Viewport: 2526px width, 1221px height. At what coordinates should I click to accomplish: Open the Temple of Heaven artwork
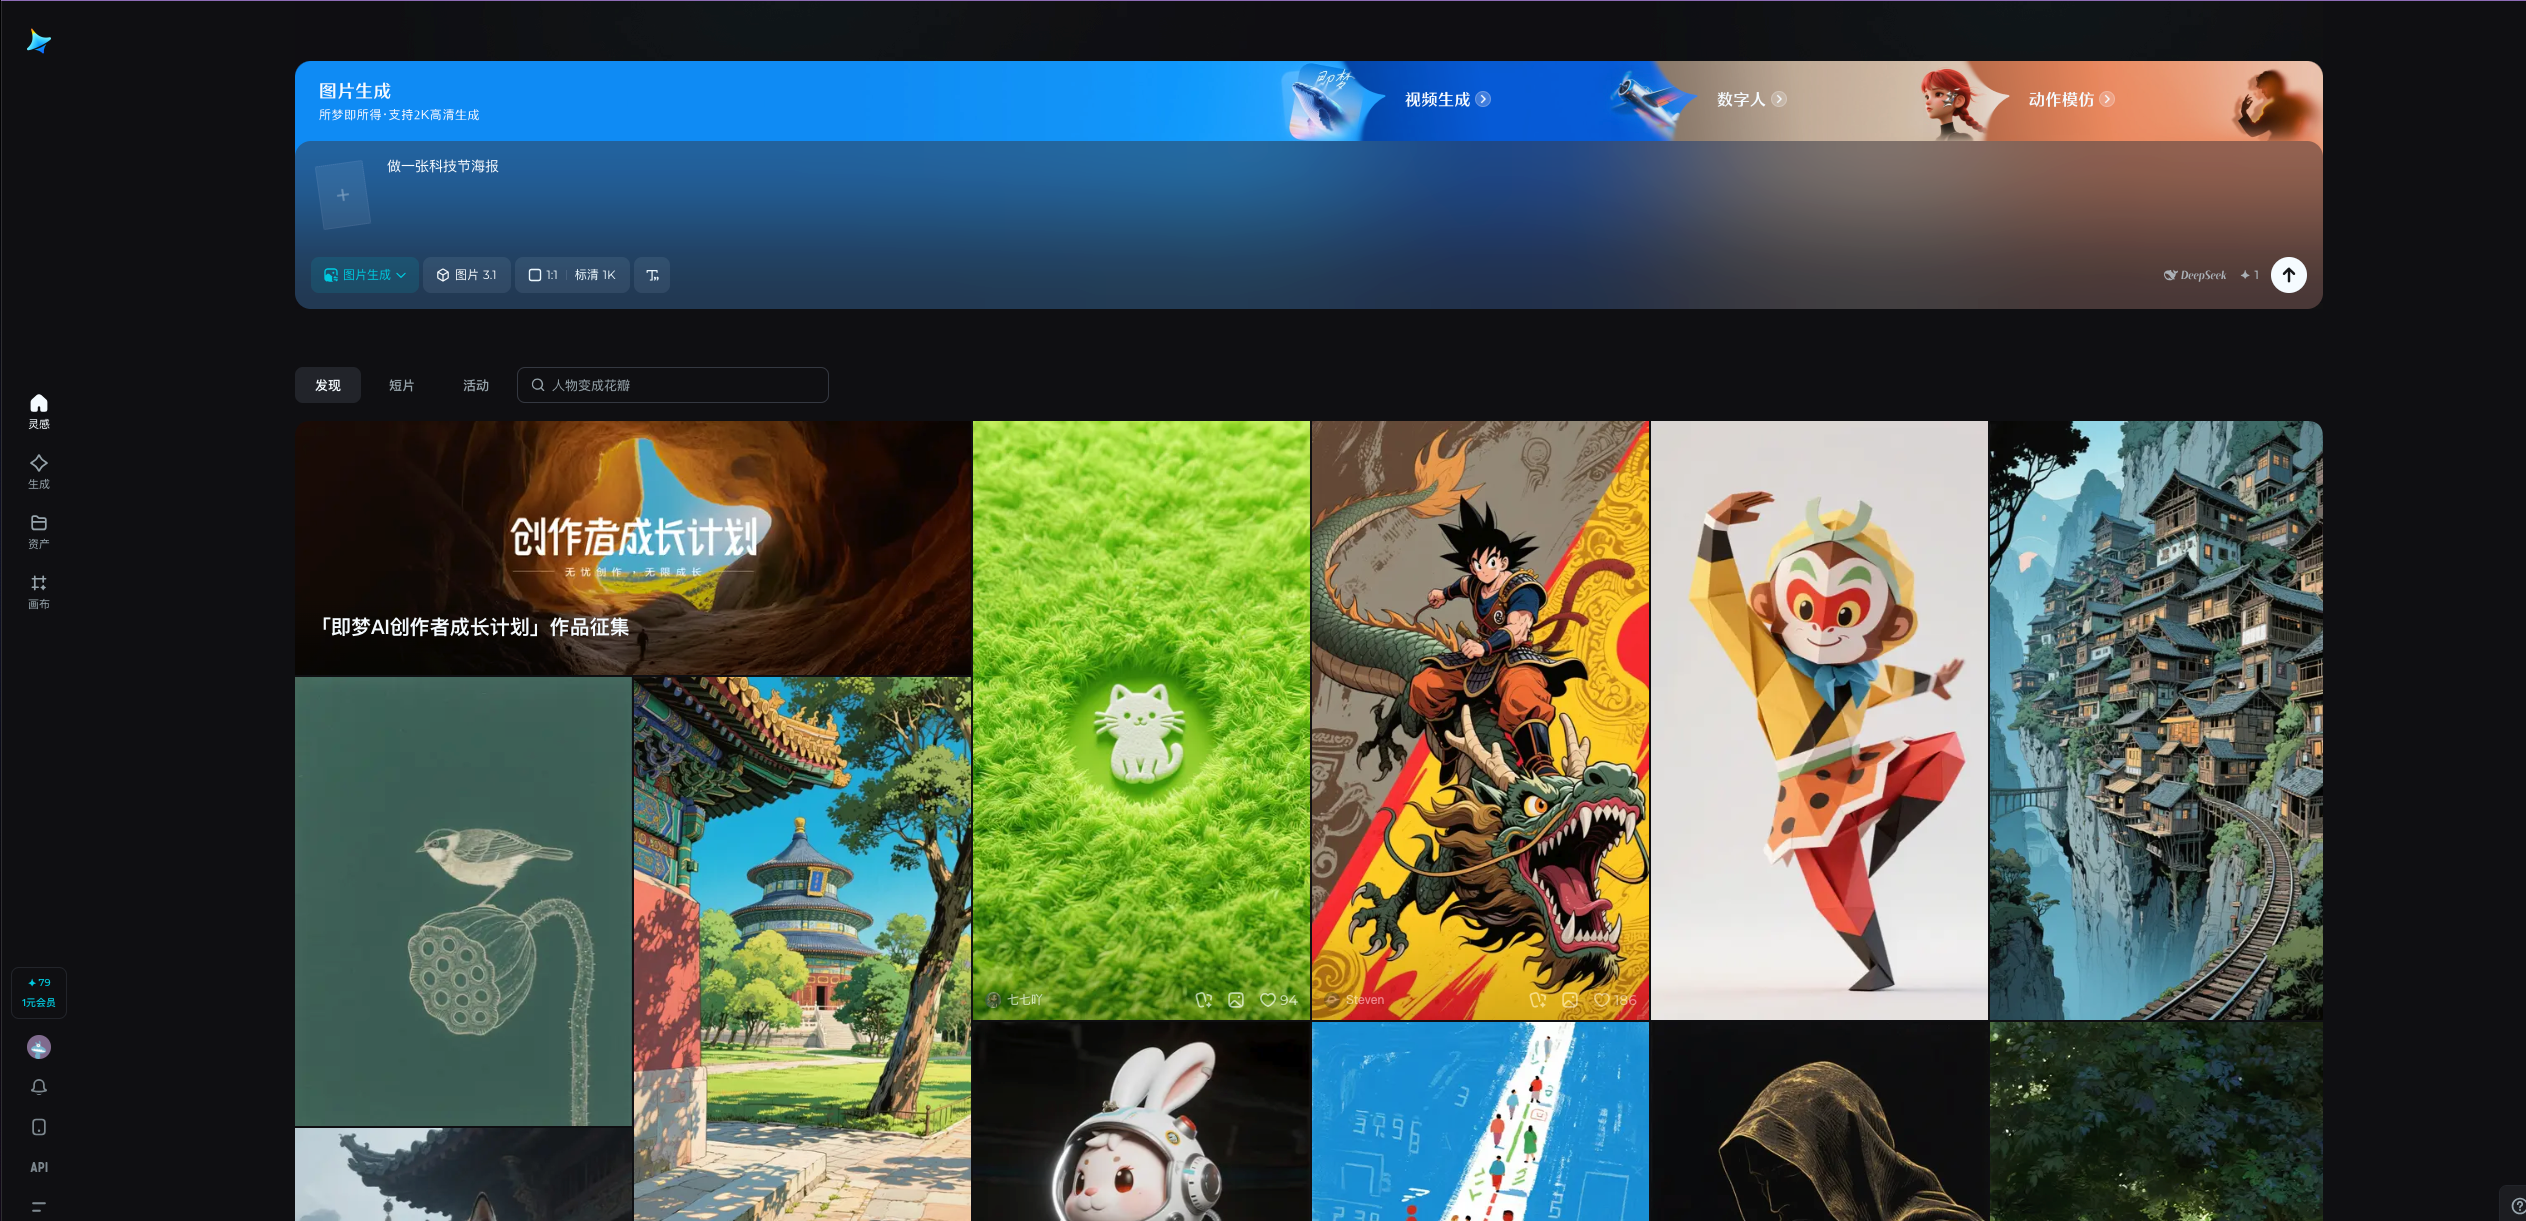point(802,949)
